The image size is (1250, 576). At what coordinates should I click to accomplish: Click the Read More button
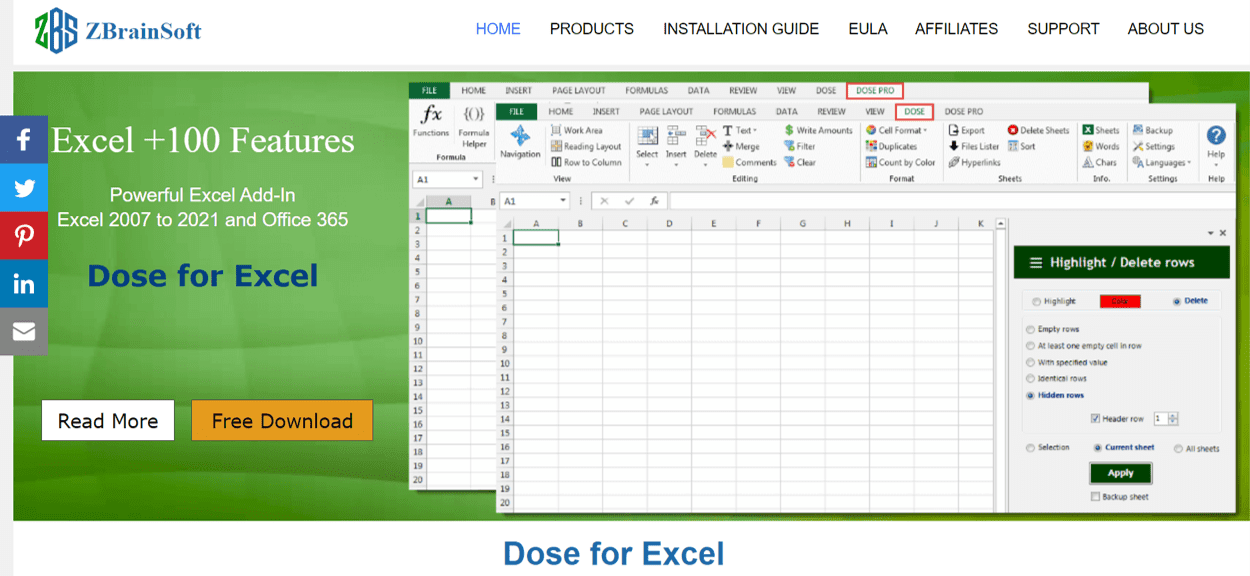coord(108,421)
